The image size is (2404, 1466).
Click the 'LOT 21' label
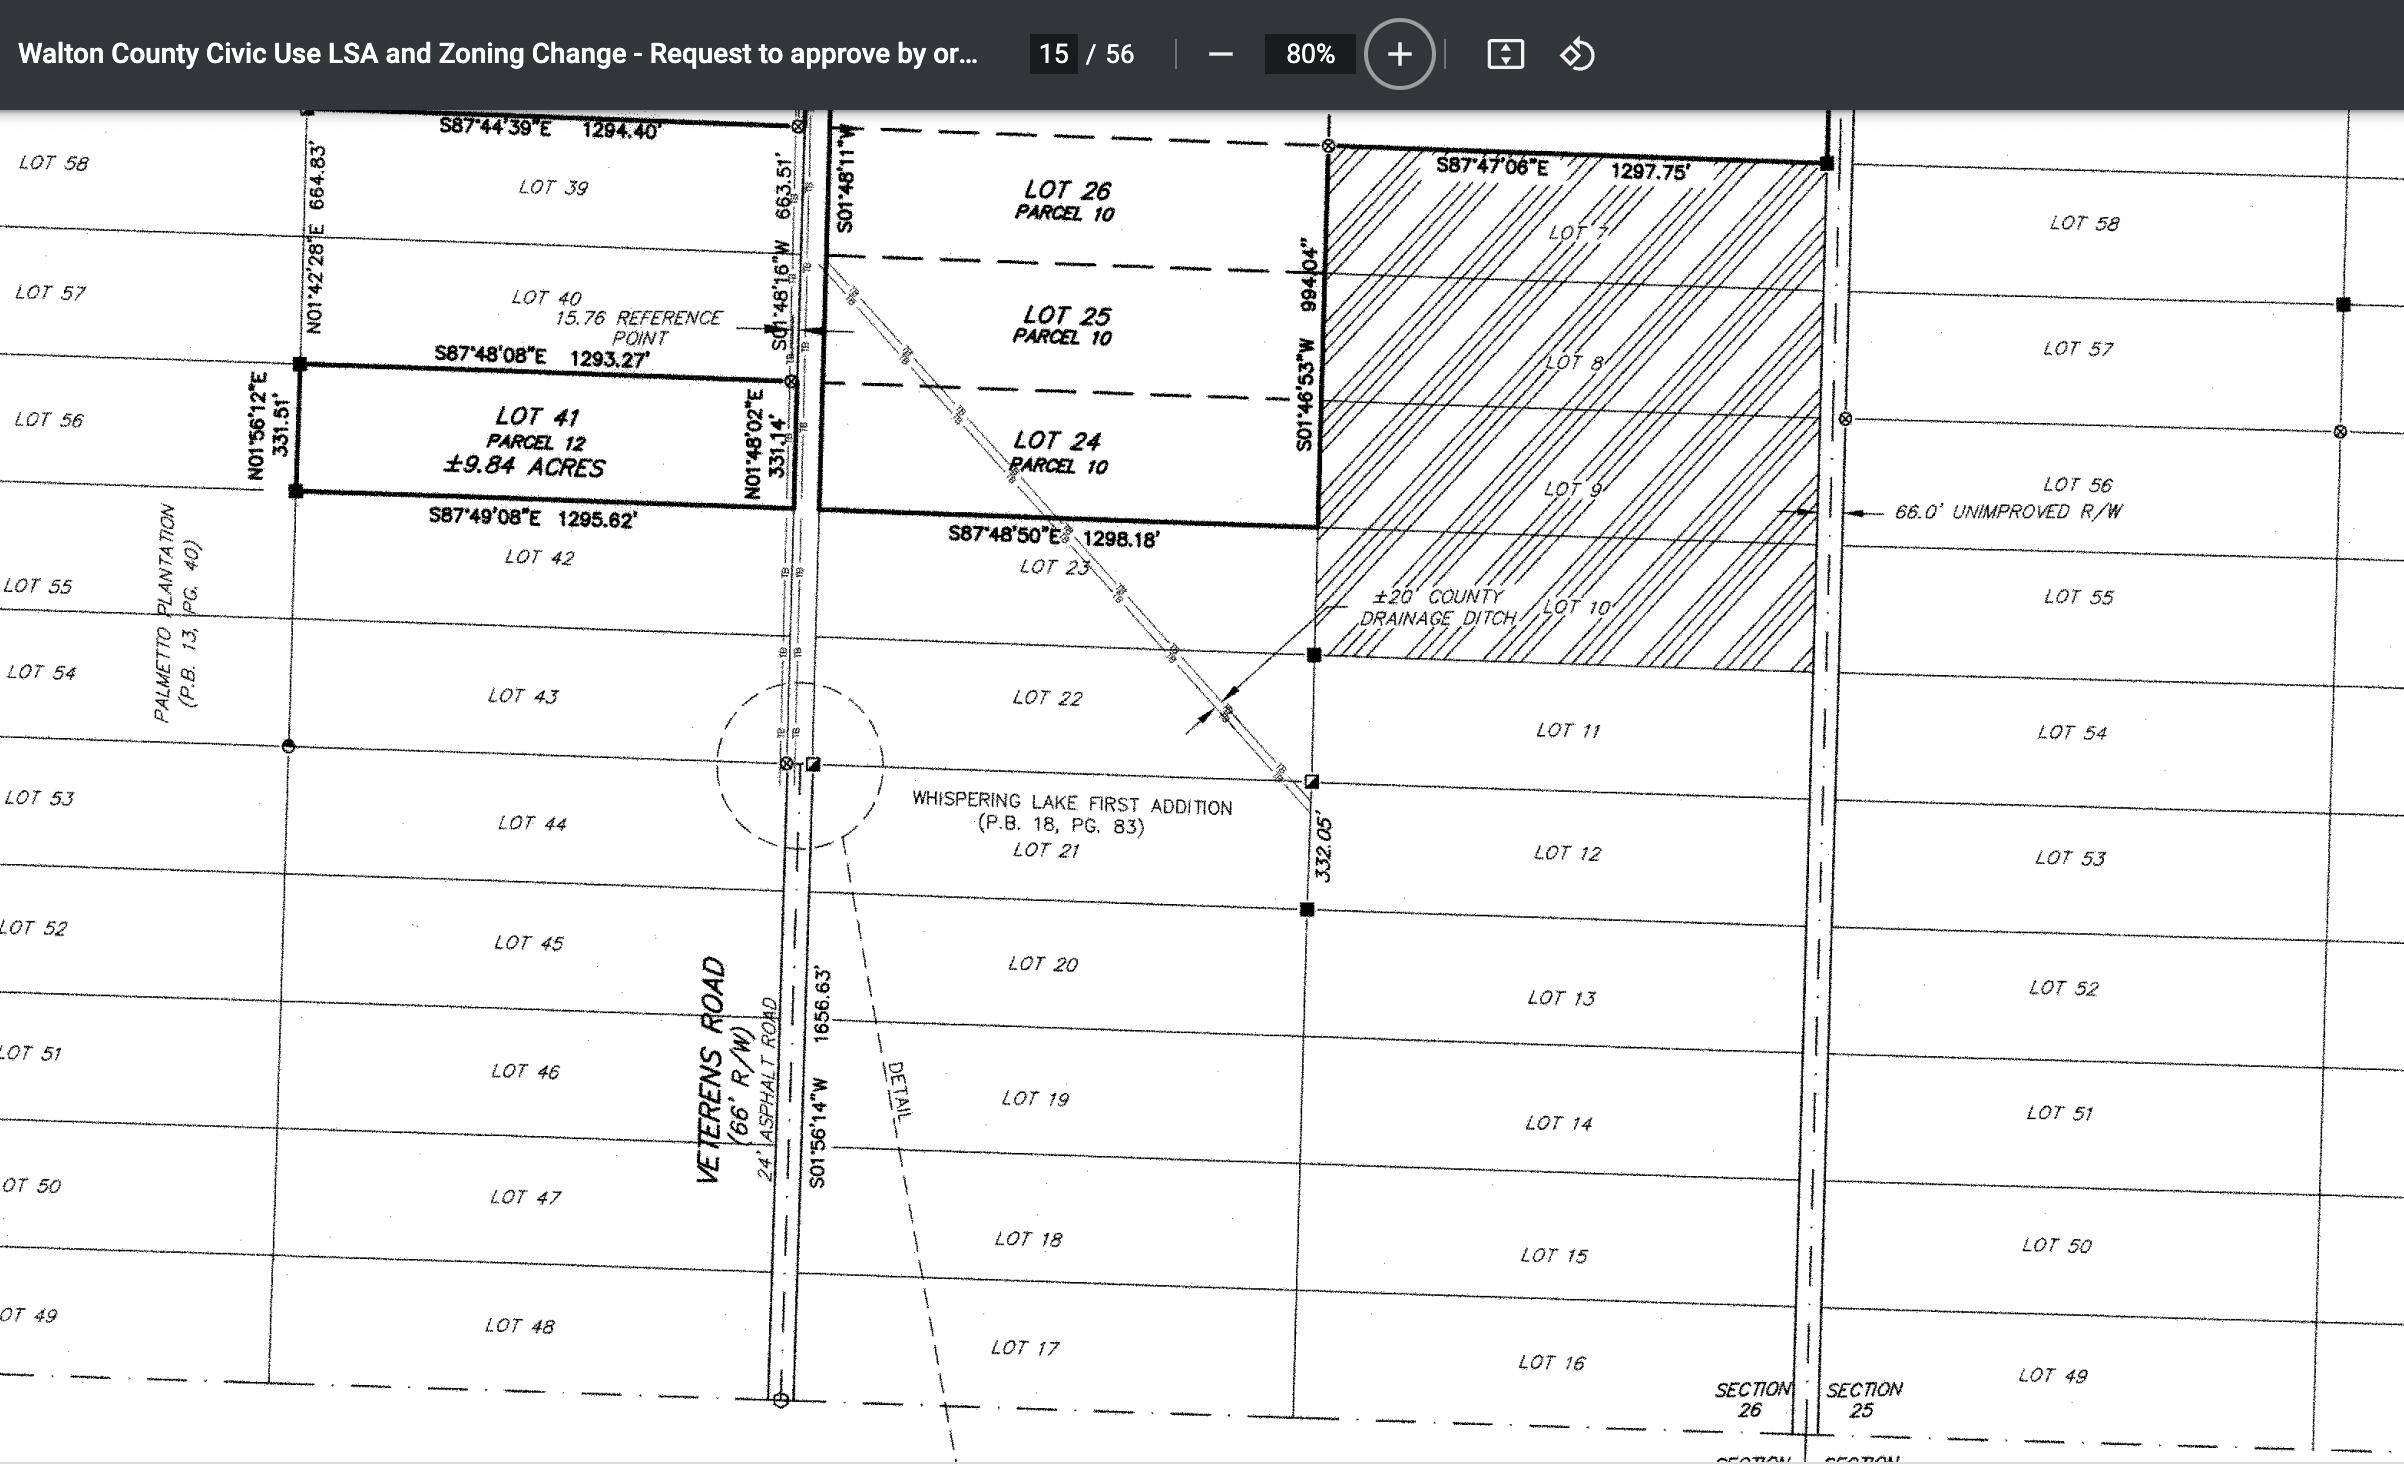(1046, 850)
